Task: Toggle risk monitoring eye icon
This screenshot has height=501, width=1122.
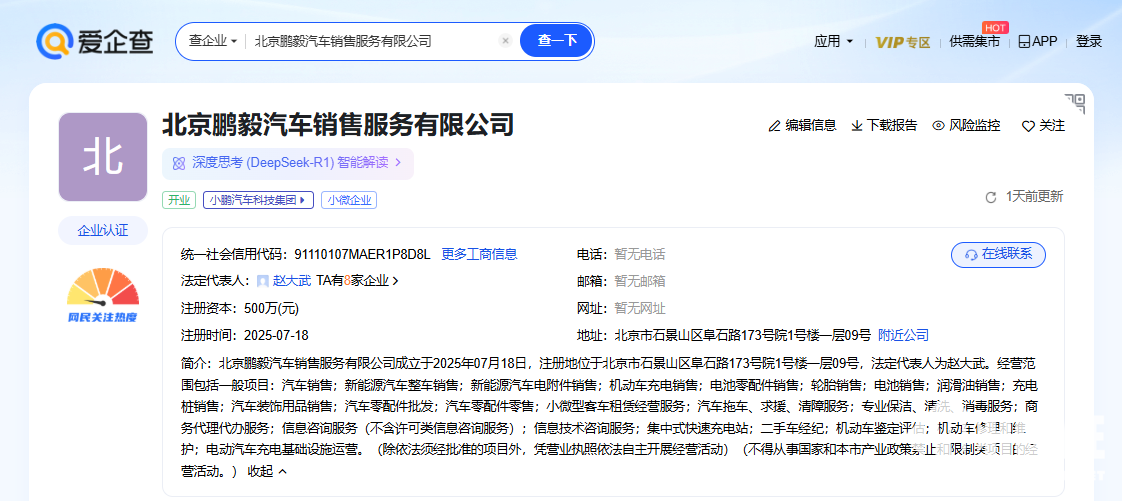Action: pos(938,126)
